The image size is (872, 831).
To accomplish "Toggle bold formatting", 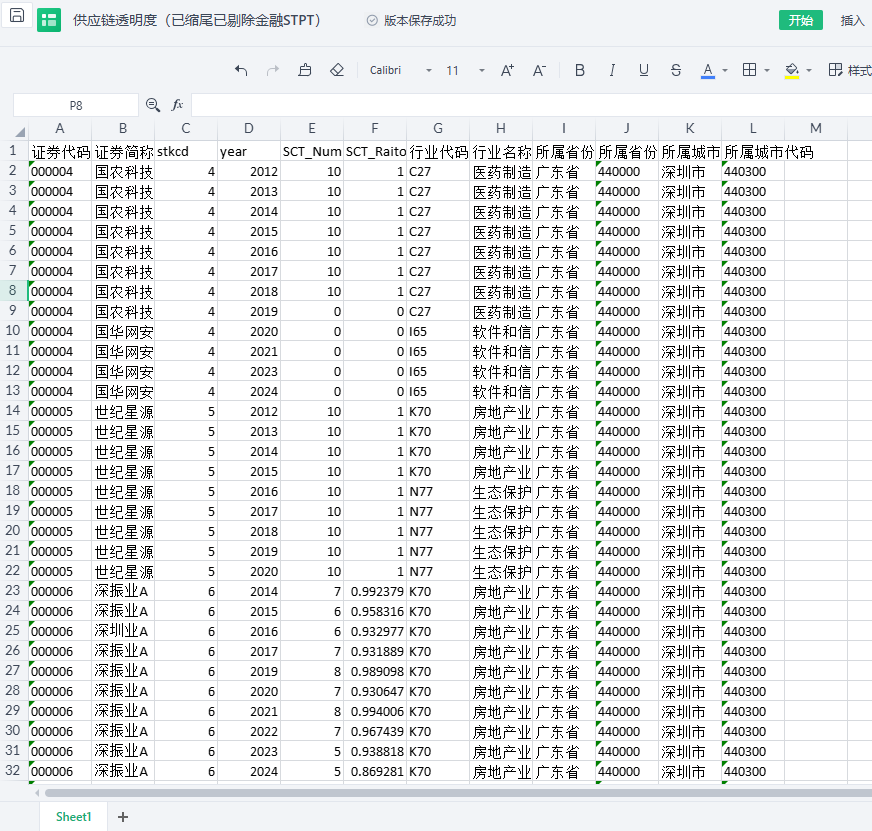I will [x=579, y=70].
